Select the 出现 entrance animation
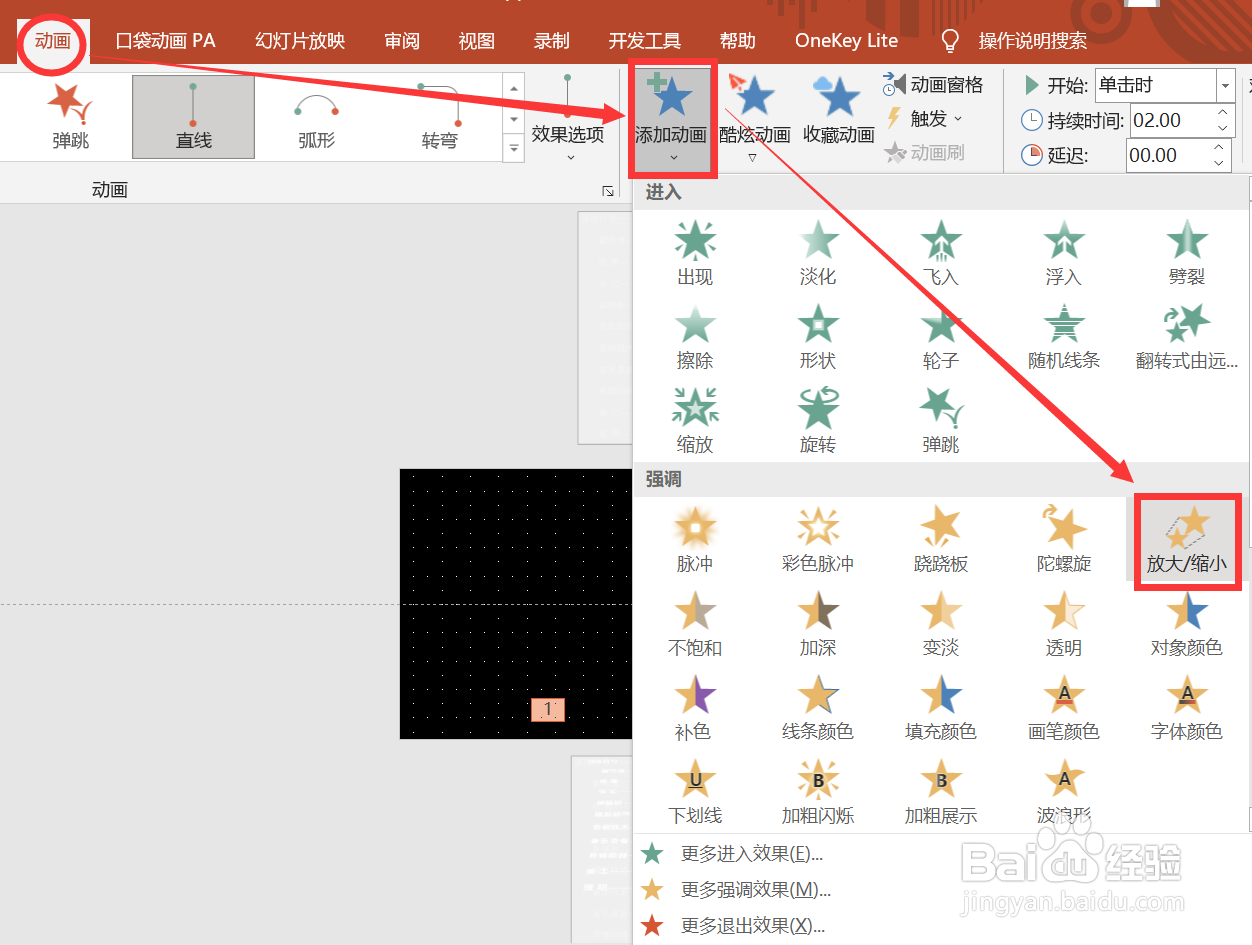1252x945 pixels. click(x=695, y=253)
